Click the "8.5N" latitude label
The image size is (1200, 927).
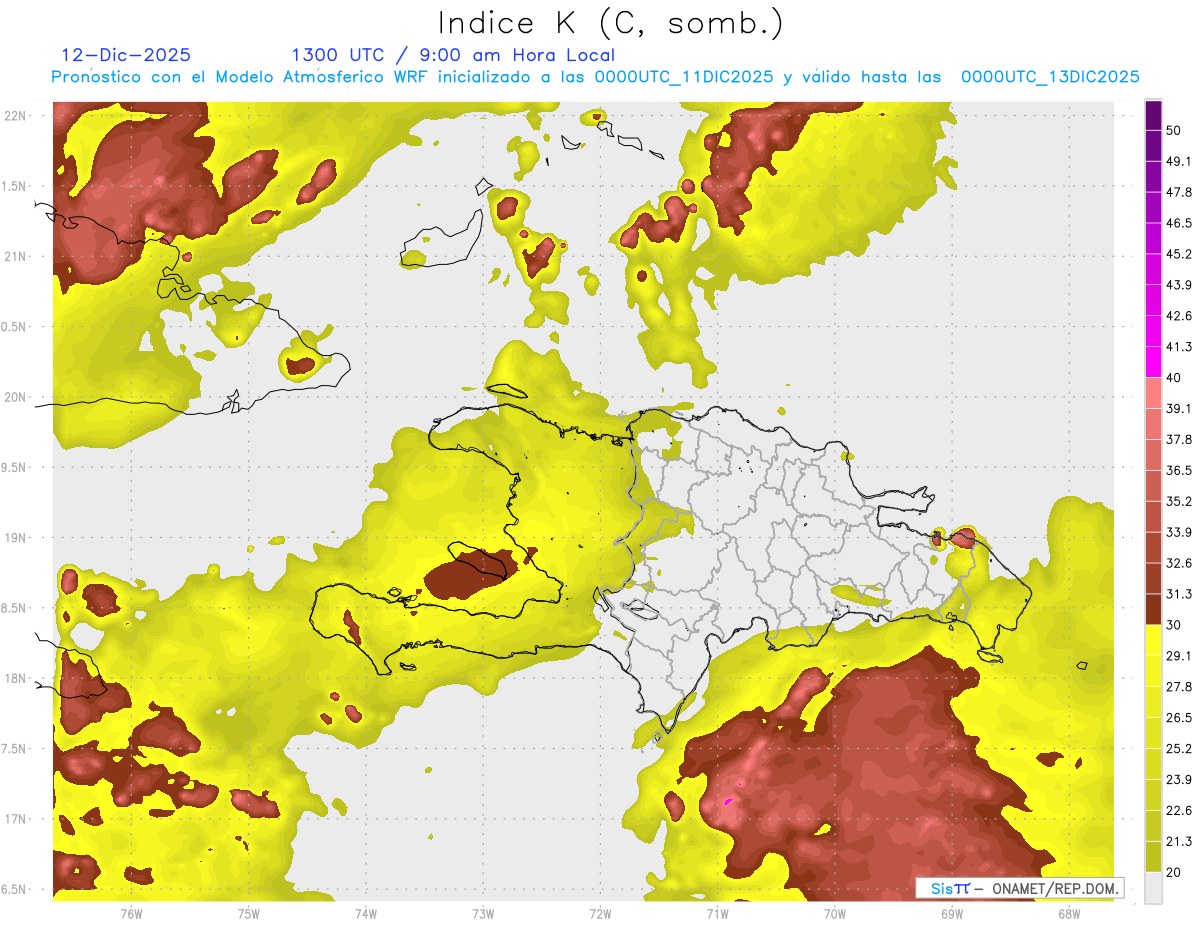click(x=15, y=608)
